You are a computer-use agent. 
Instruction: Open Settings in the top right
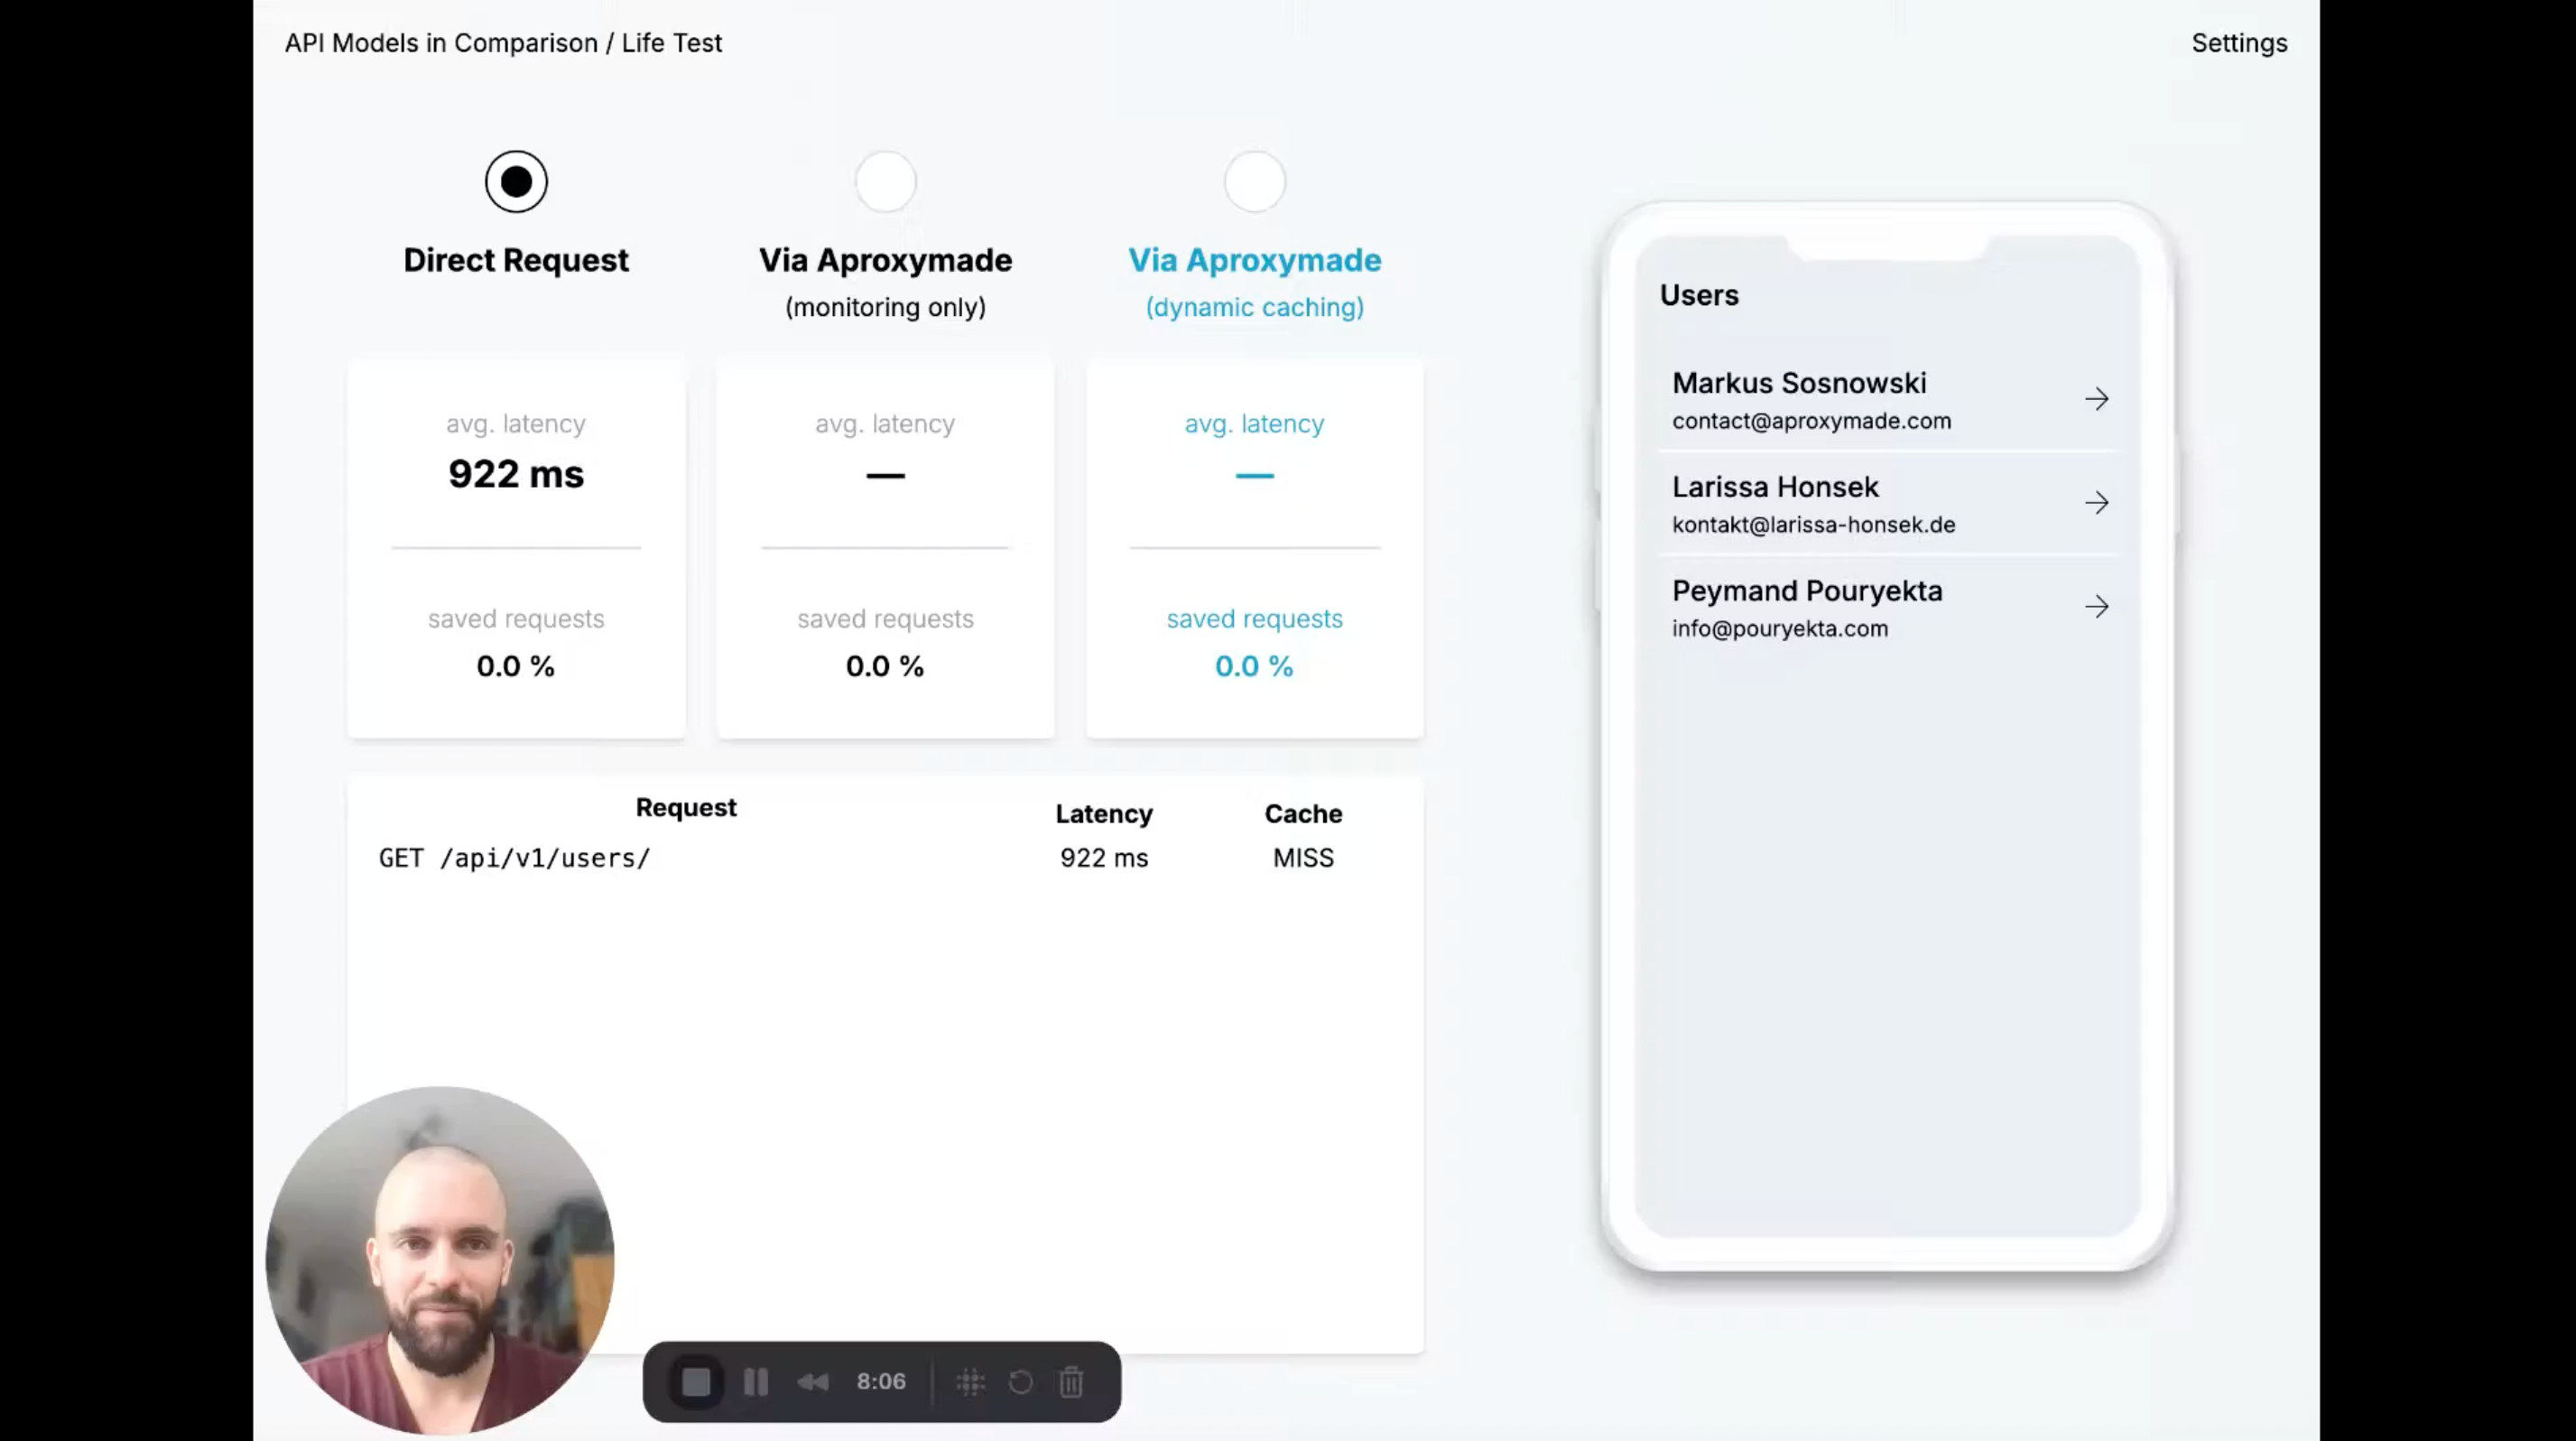[2238, 43]
